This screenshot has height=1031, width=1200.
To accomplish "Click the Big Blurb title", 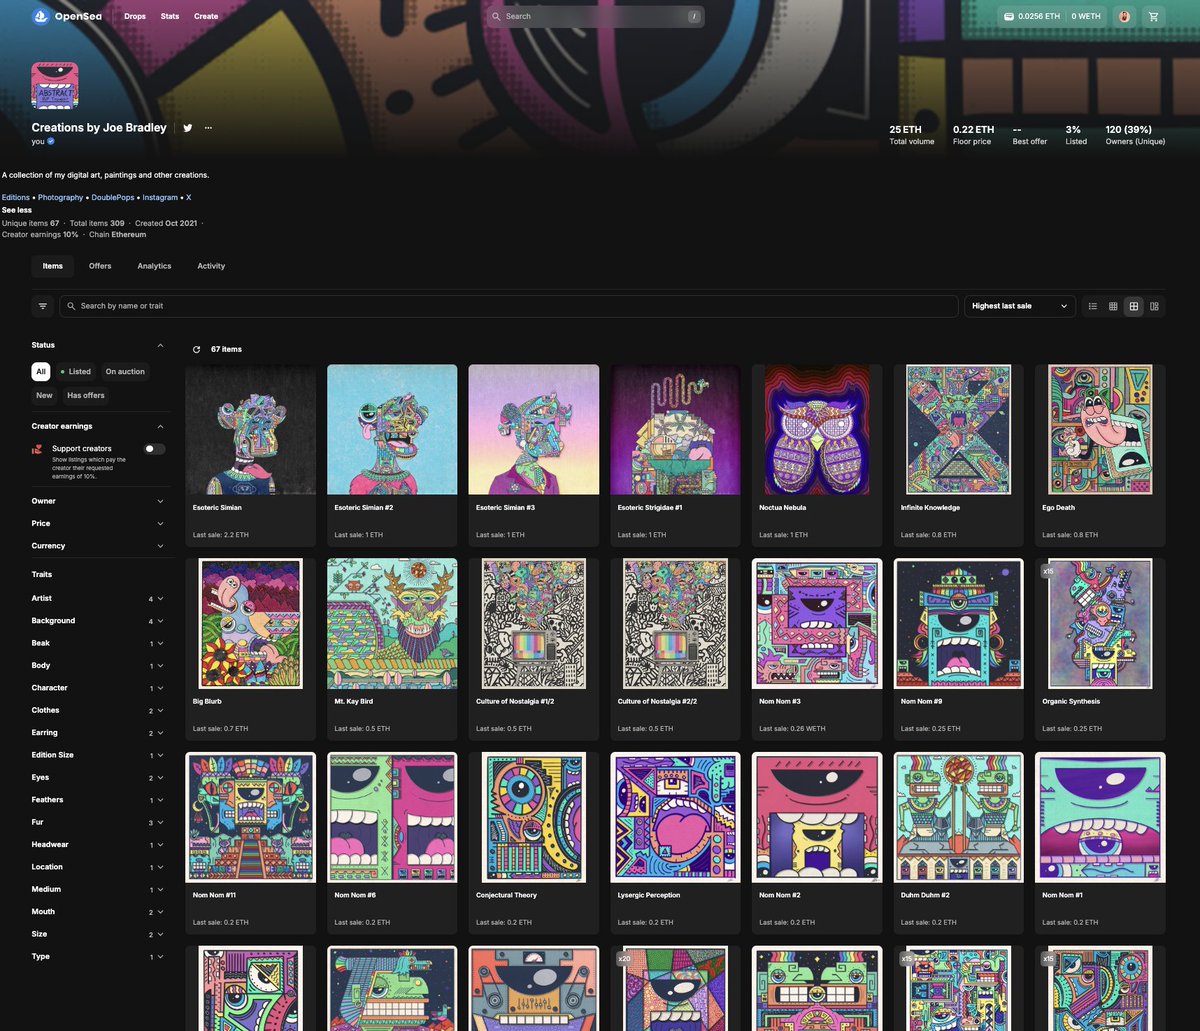I will pos(208,702).
